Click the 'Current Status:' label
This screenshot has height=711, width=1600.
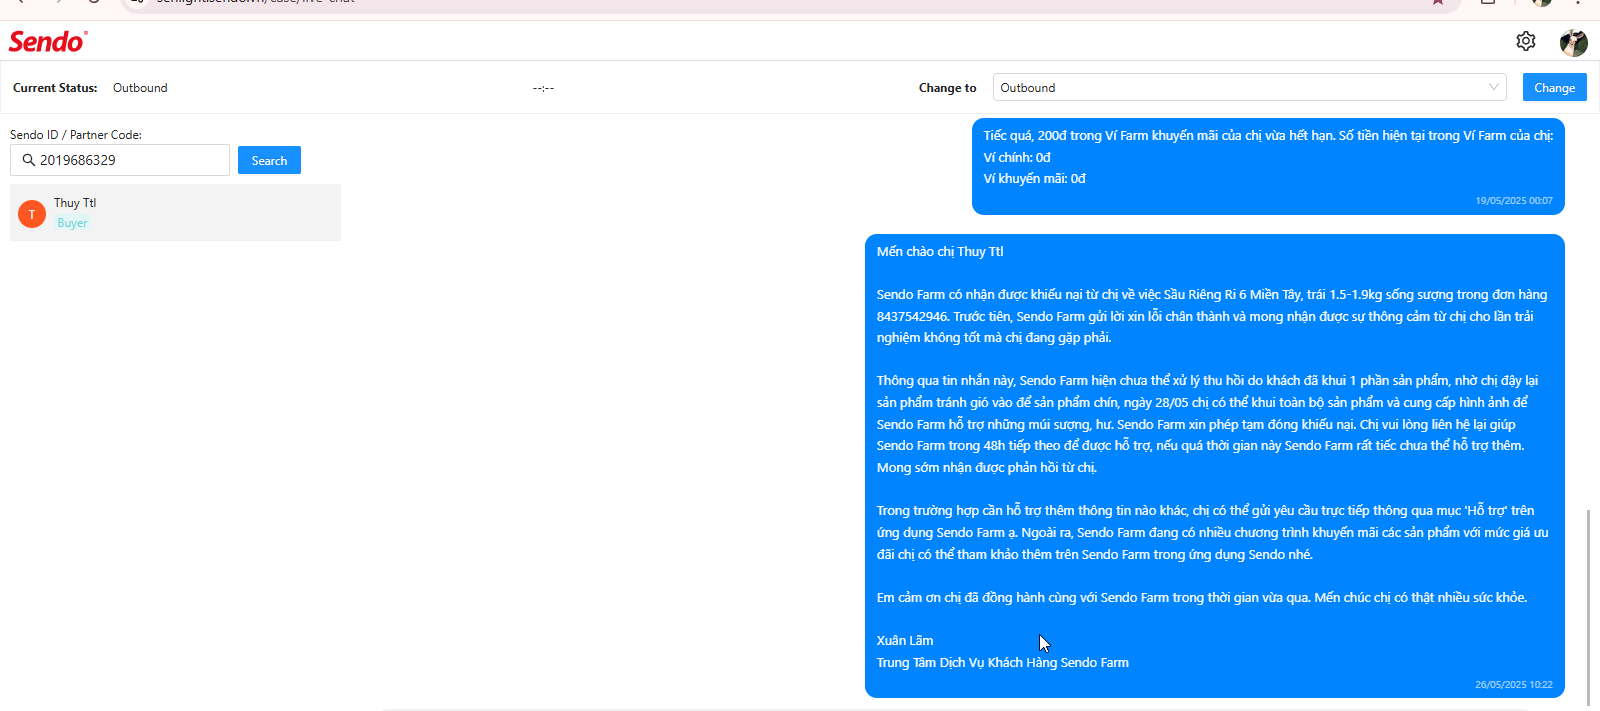point(55,88)
